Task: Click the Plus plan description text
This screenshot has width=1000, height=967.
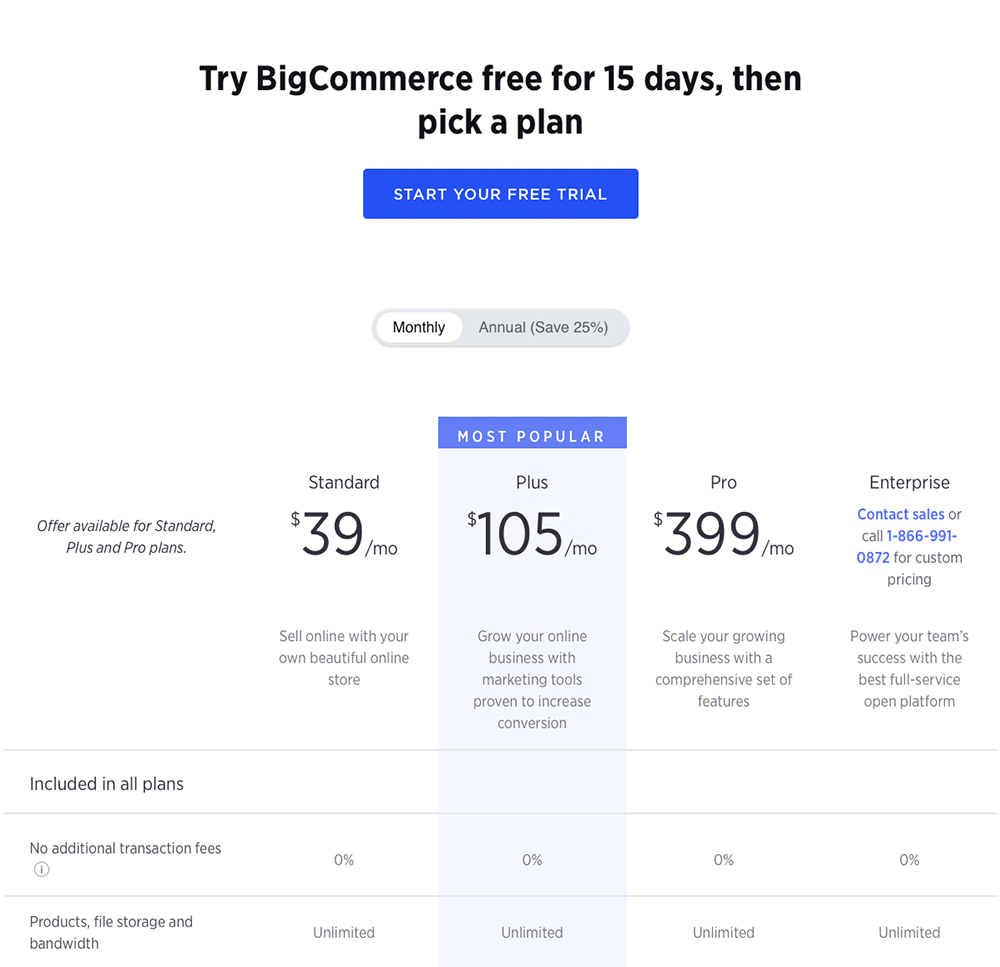Action: click(532, 679)
